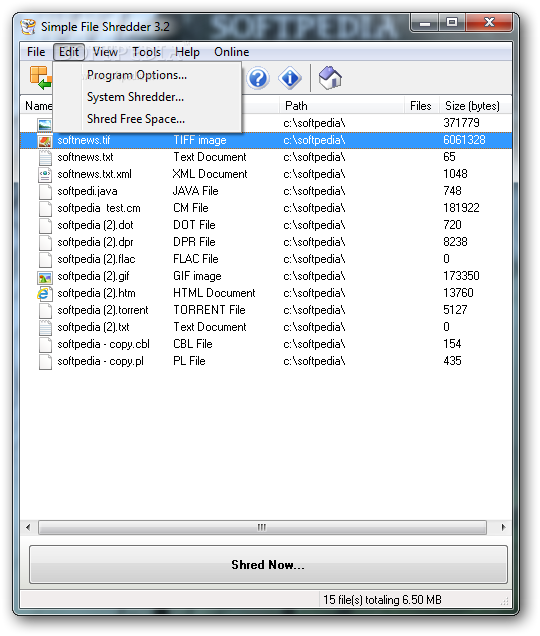The height and width of the screenshot is (636, 540).
Task: Click the horizontal scrollbar right arrow
Action: coord(503,528)
